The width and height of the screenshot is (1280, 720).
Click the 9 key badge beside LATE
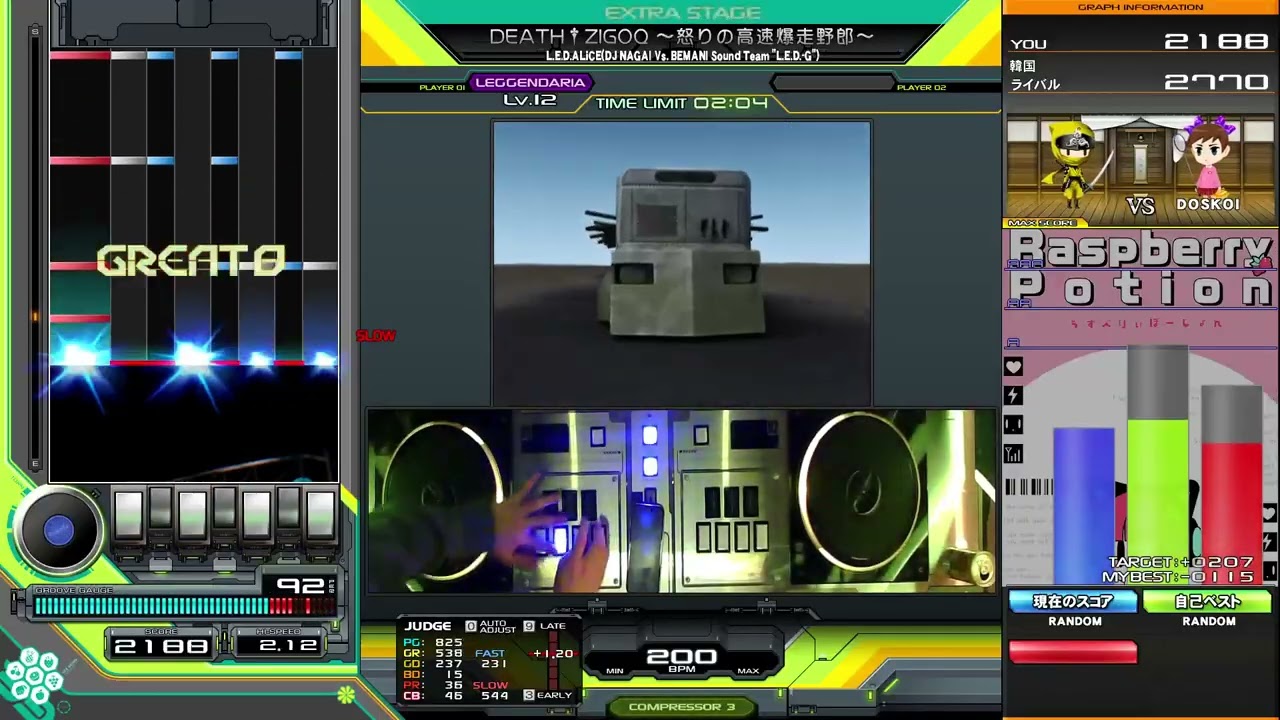529,626
